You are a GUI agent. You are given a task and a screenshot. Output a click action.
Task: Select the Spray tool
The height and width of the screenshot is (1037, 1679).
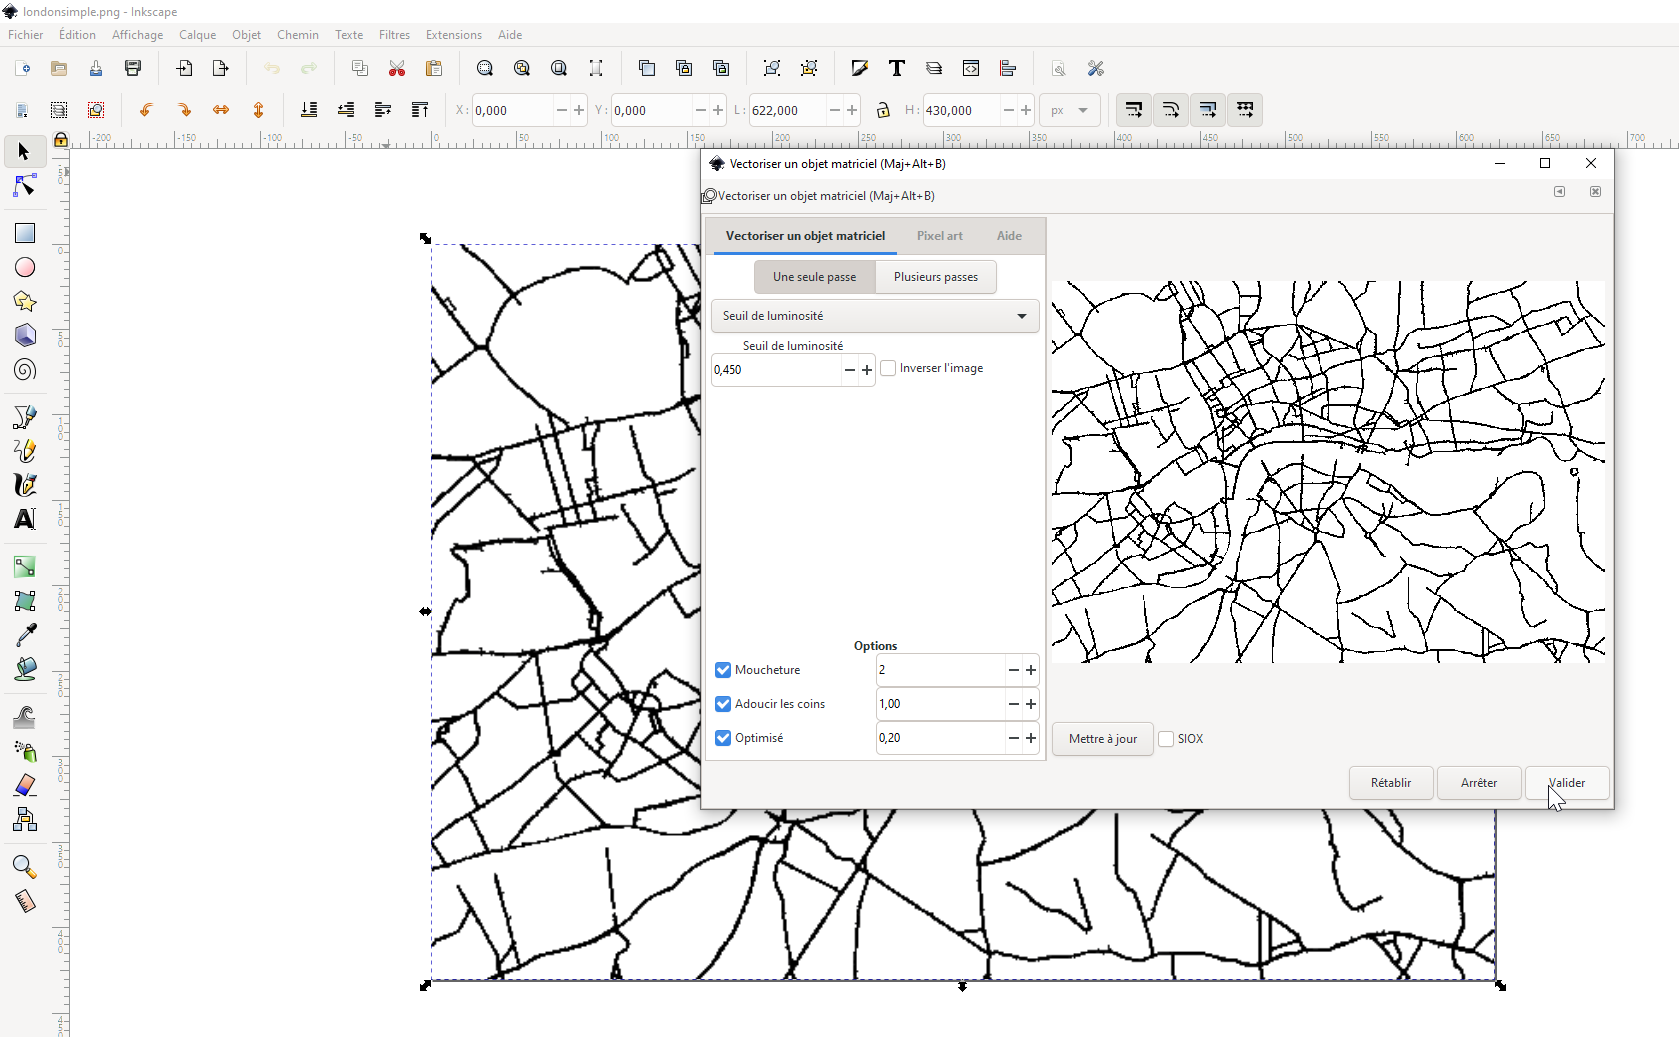[24, 751]
